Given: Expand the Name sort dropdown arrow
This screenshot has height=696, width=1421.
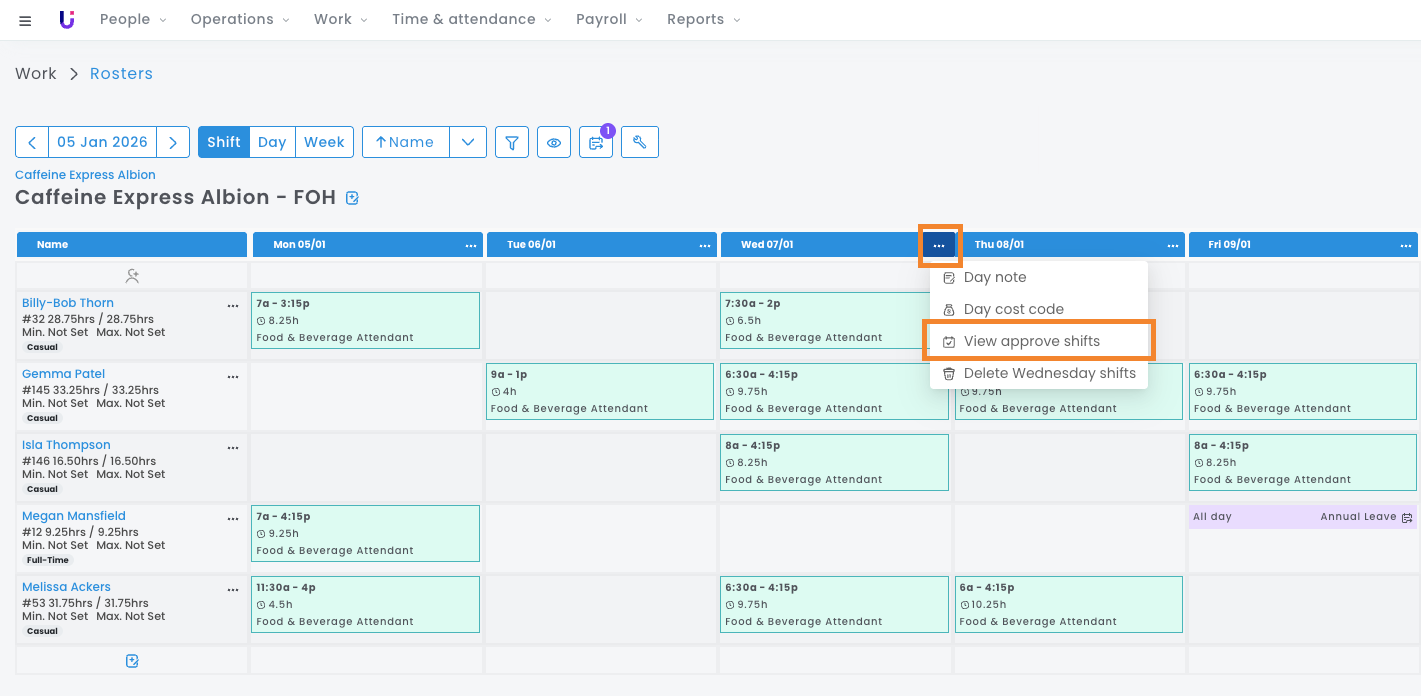Looking at the screenshot, I should click(468, 142).
